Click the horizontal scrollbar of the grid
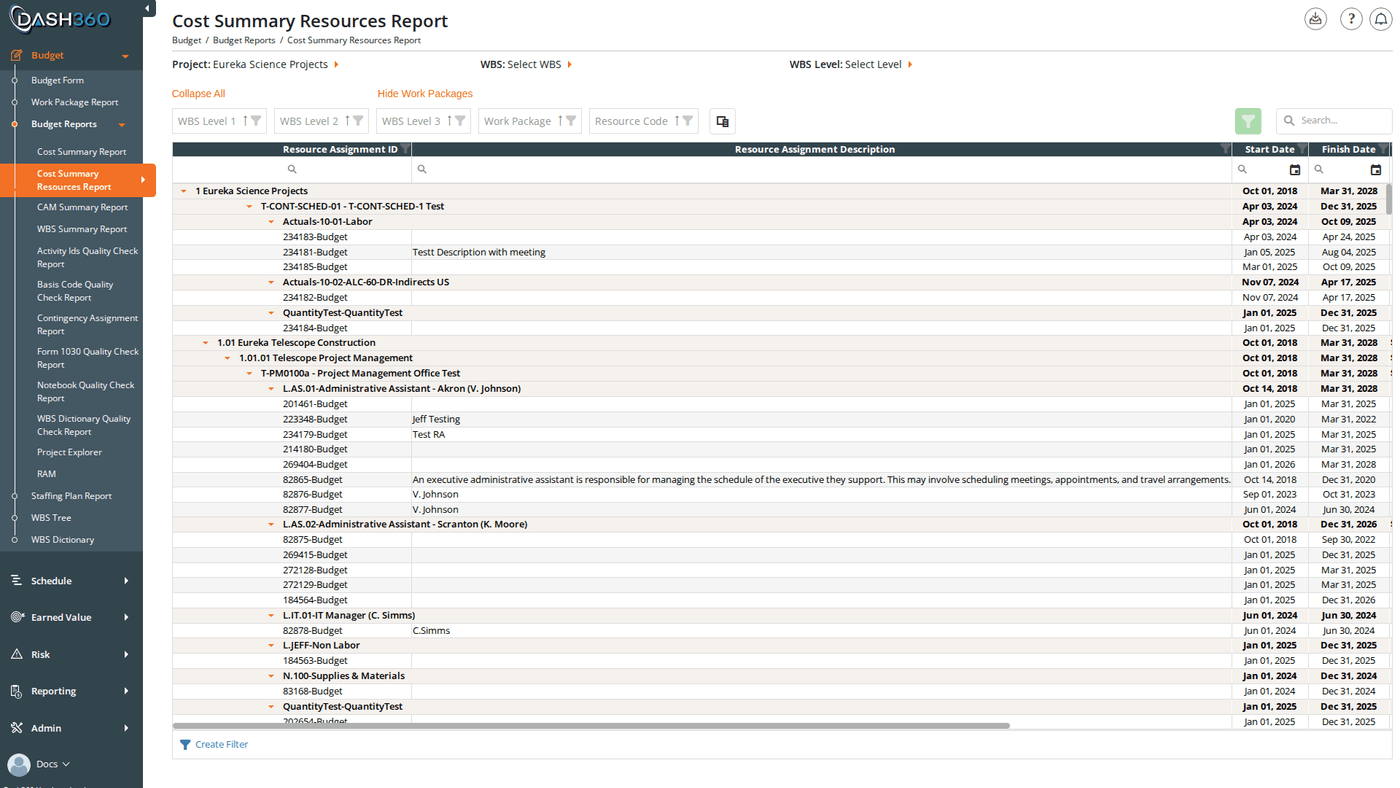Screen dimensions: 1400x788 (591, 725)
